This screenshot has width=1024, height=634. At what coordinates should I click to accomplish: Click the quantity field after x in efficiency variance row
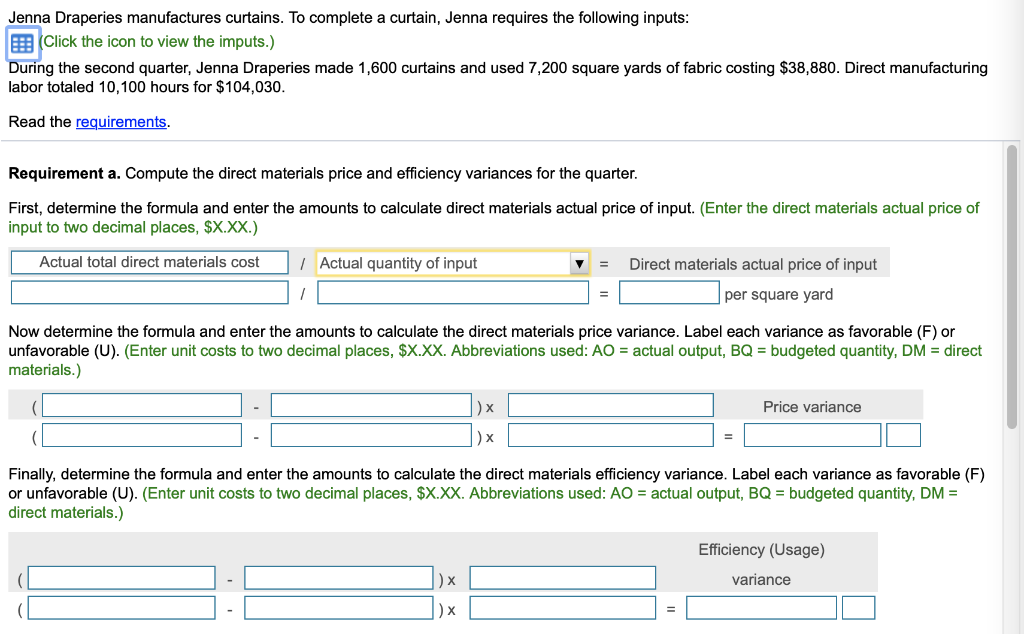point(562,577)
